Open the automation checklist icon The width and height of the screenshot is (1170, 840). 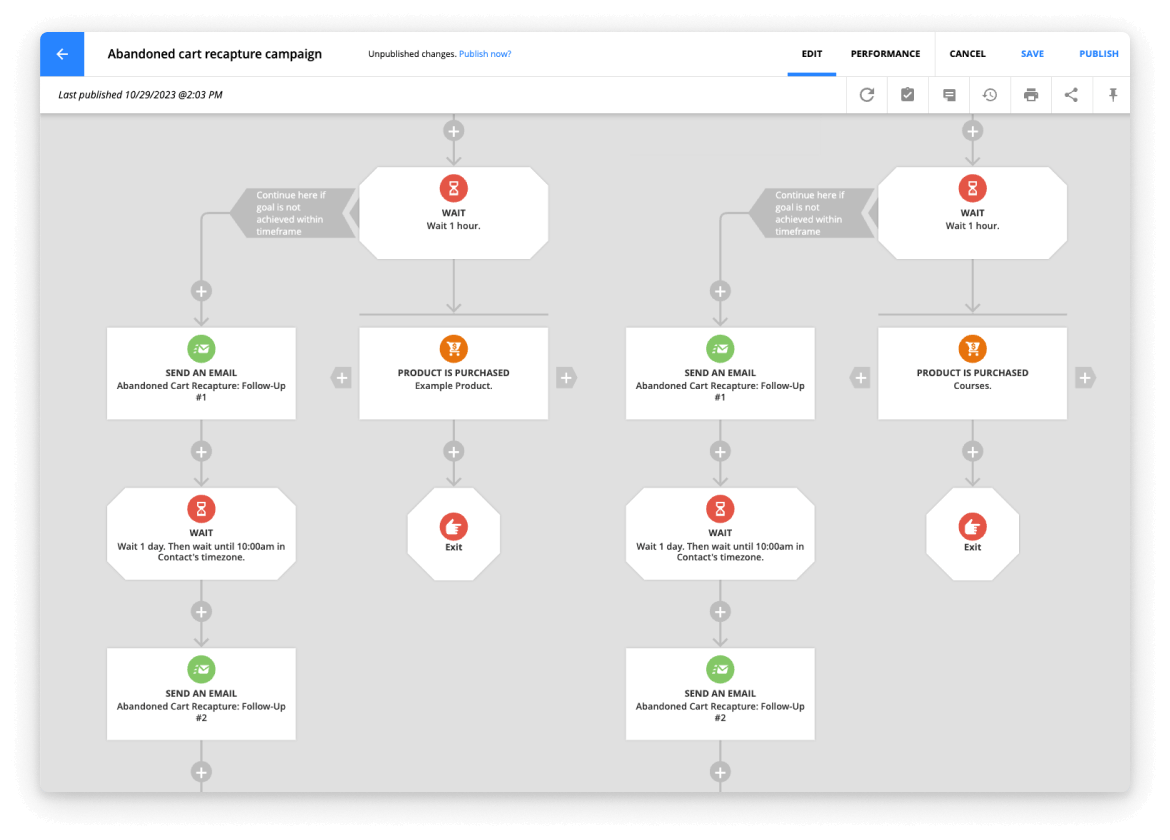click(x=907, y=95)
